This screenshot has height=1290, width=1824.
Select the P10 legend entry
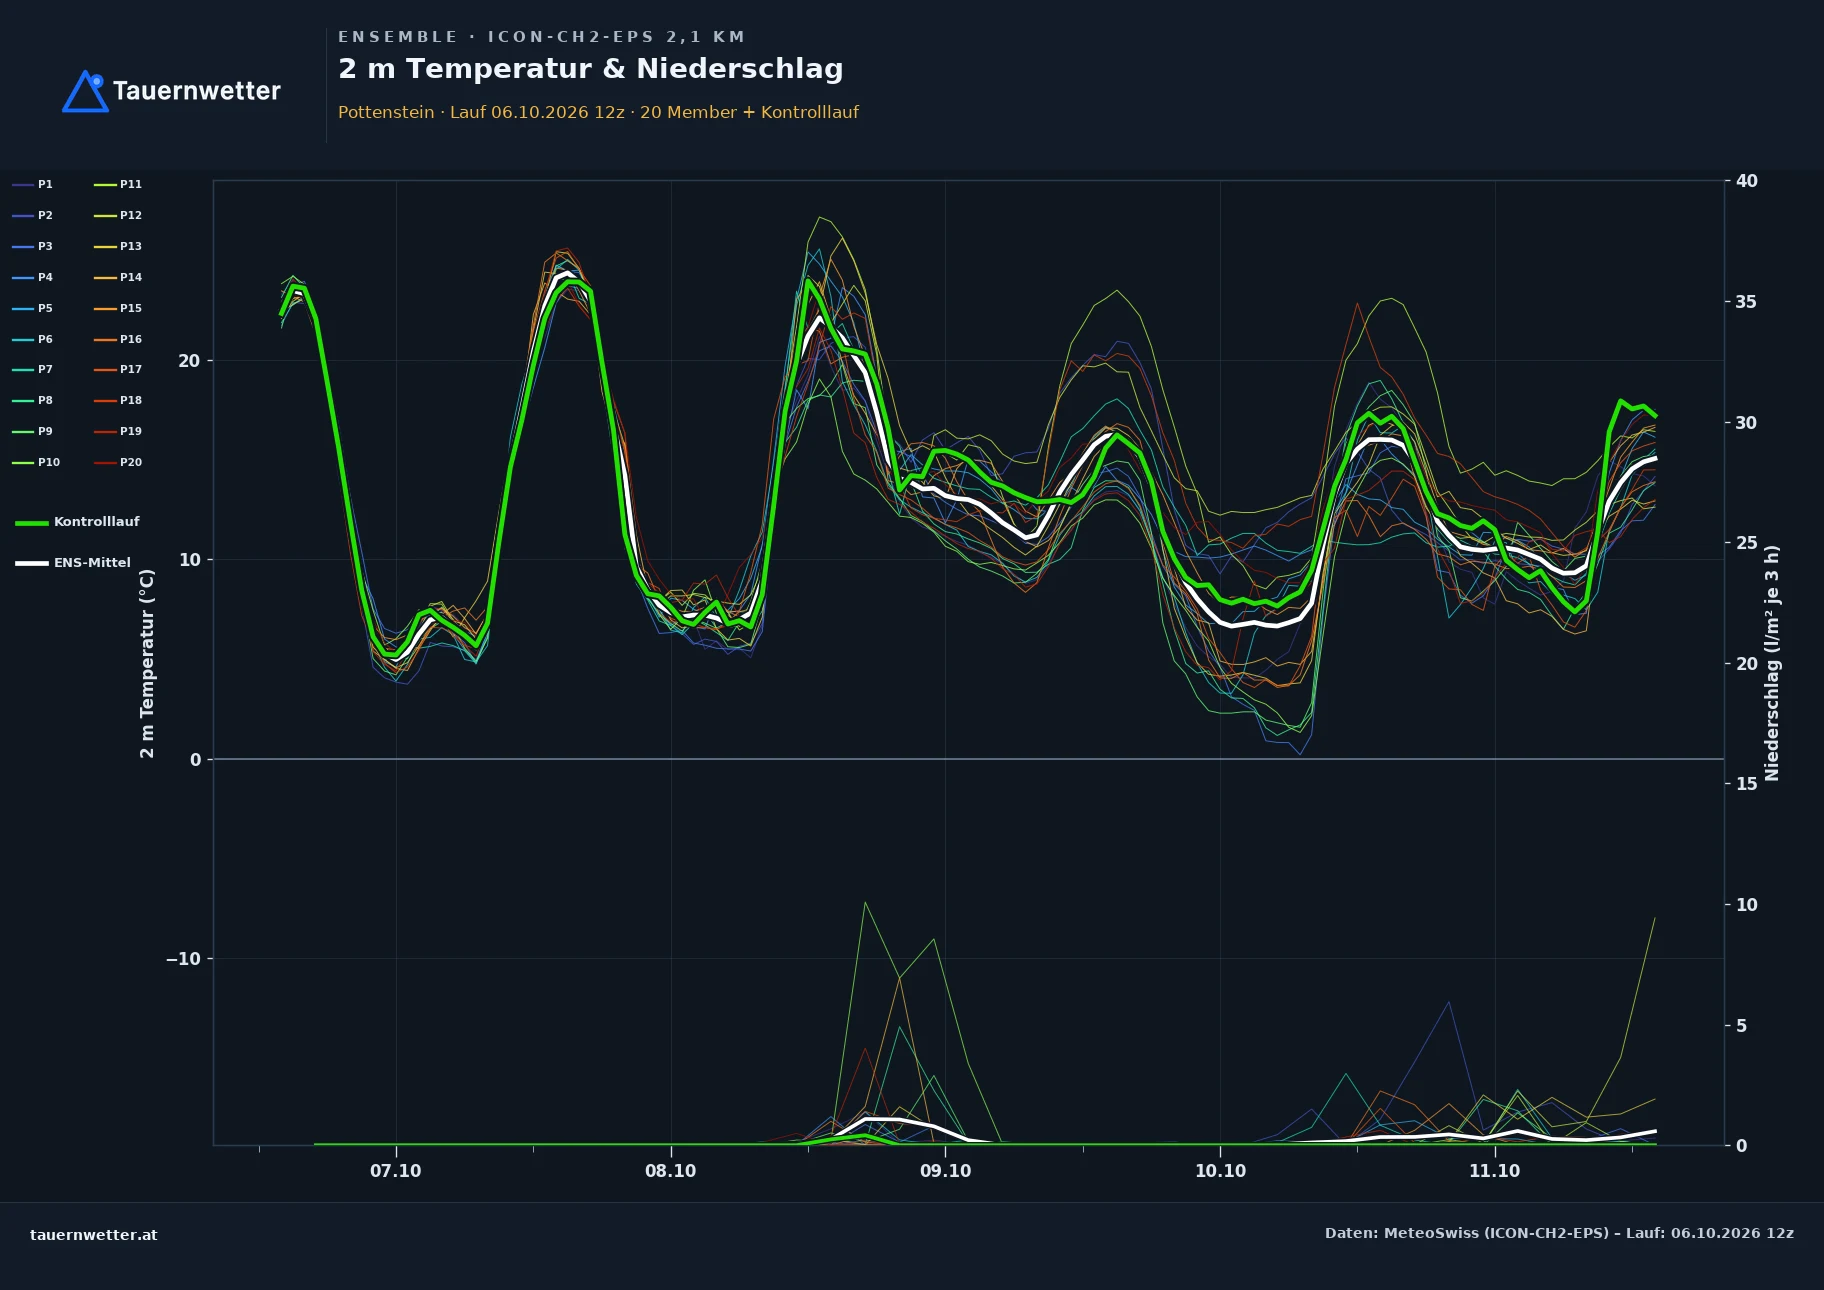(x=36, y=462)
